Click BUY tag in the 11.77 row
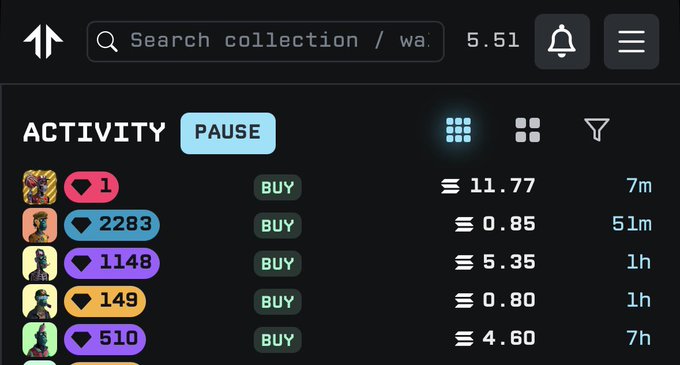This screenshot has width=680, height=365. coord(278,187)
